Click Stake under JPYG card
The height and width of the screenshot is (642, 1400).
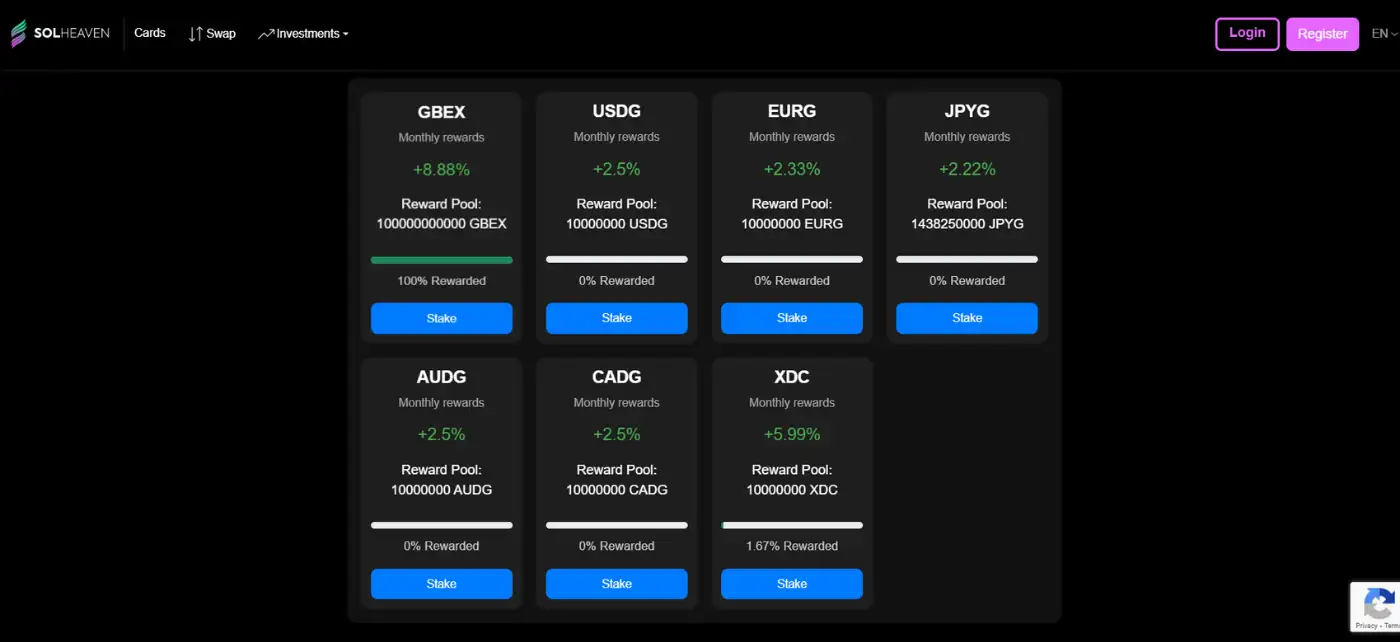point(966,318)
